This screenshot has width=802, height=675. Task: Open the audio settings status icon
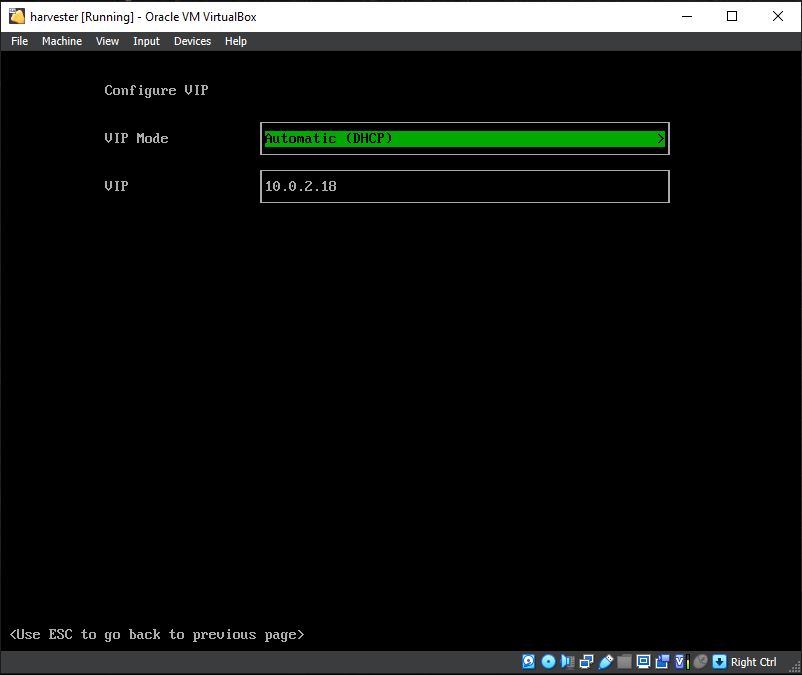(568, 661)
